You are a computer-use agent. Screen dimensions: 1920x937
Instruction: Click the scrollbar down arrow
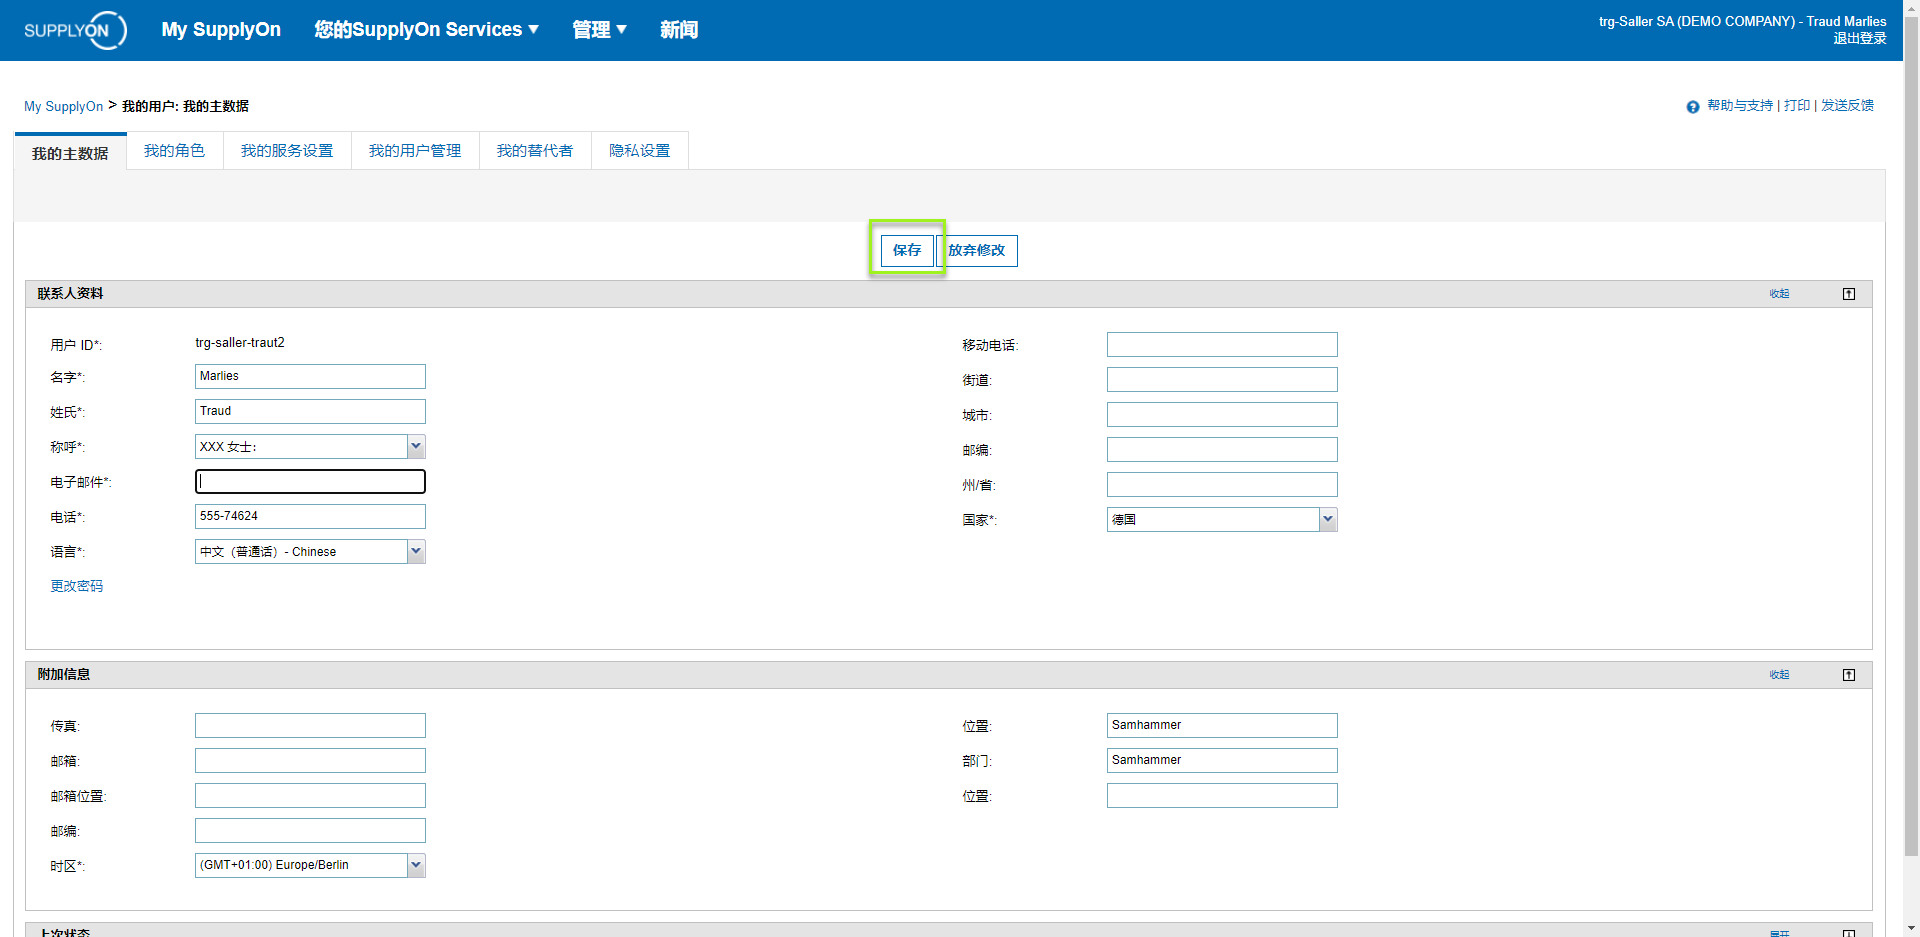(1911, 928)
